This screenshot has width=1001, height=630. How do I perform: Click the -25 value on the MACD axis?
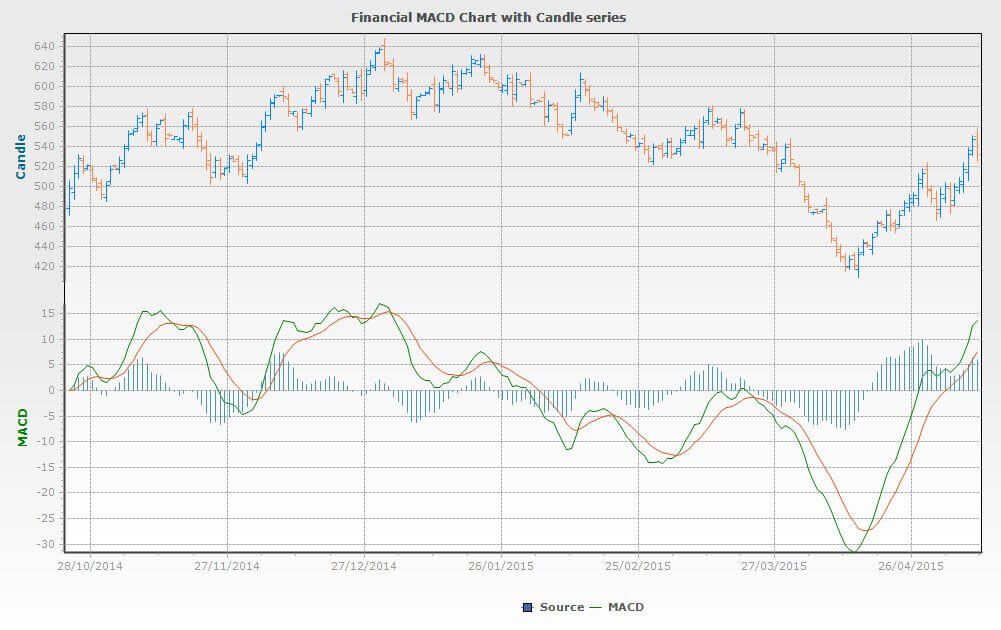46,518
